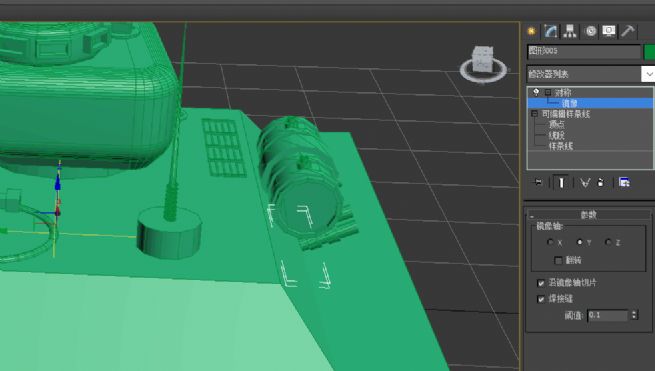
Task: Open the Motion panel tab
Action: (591, 31)
